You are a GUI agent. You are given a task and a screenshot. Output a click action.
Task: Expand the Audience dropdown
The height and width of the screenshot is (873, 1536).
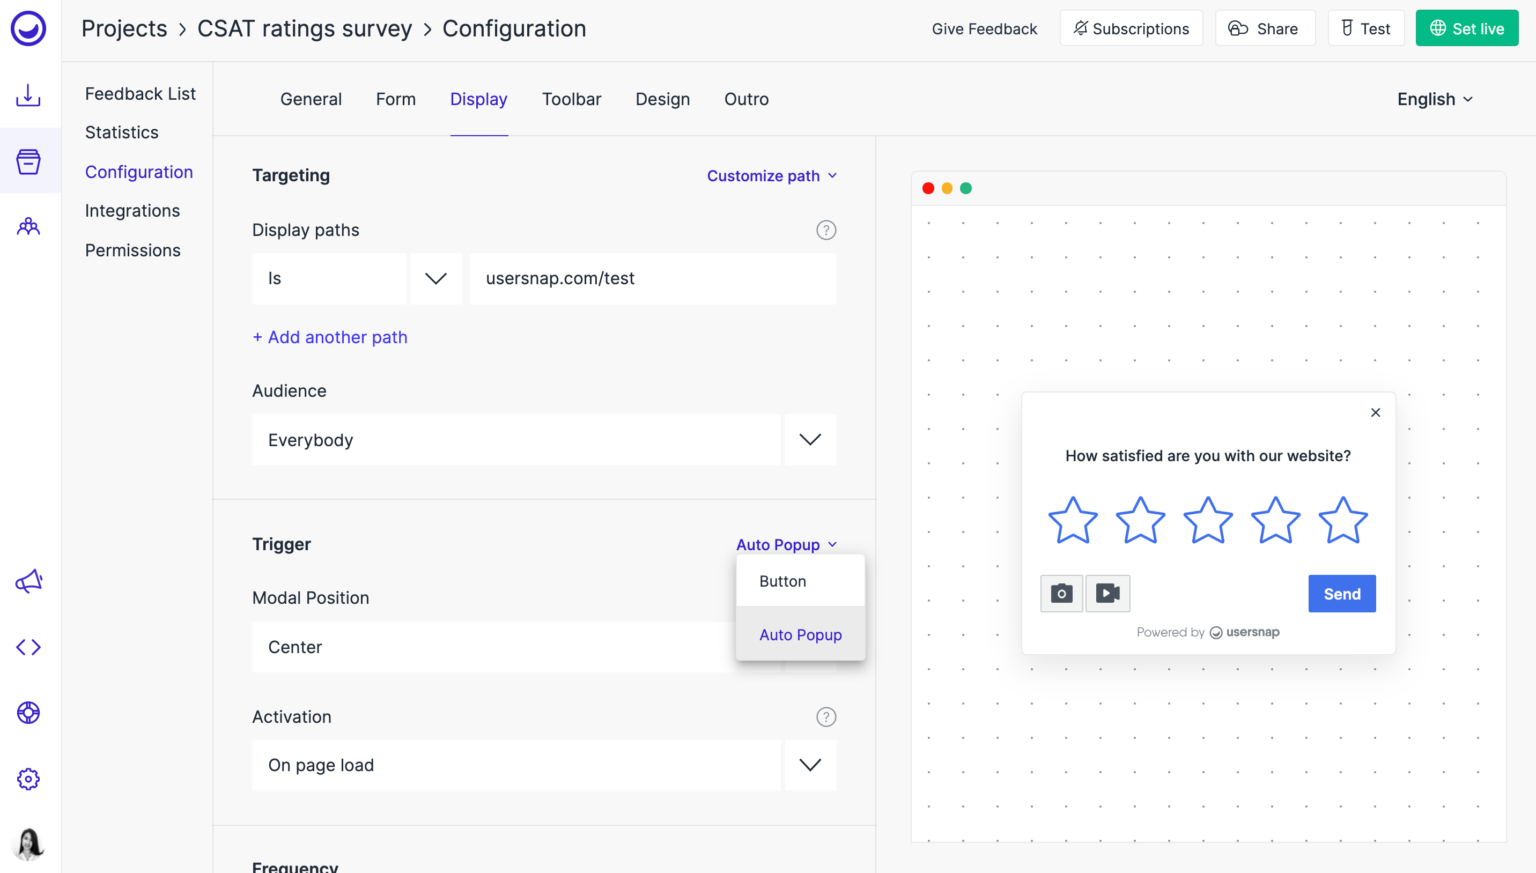coord(809,440)
